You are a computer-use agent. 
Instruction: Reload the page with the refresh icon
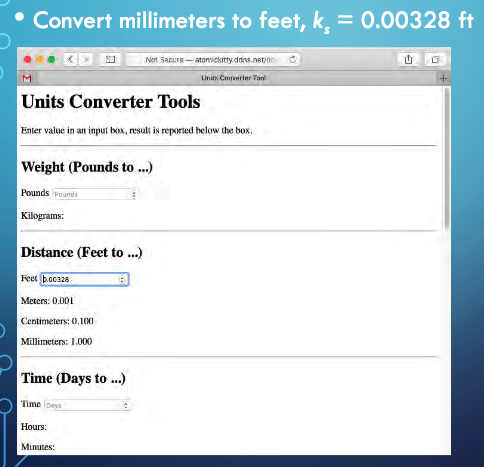[292, 59]
